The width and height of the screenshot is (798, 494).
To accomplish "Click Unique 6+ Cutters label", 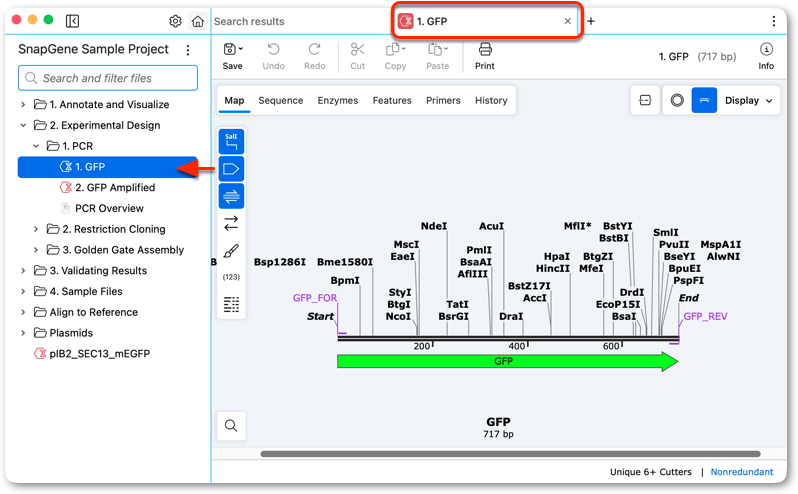I will coord(650,472).
